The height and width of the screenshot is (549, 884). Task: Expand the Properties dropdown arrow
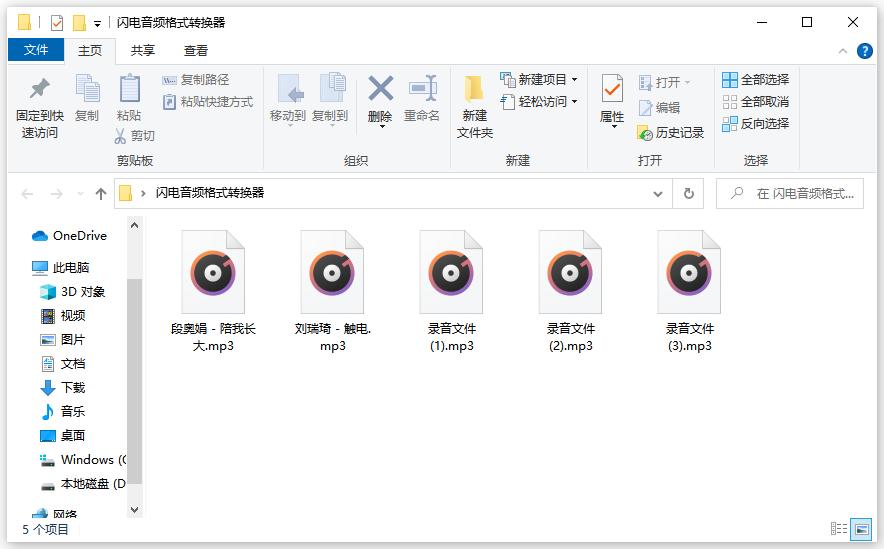614,127
